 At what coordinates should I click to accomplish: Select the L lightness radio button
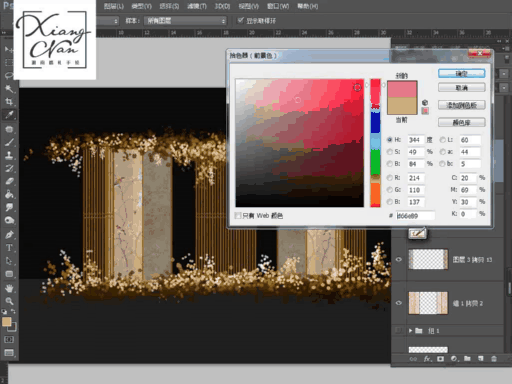pos(442,140)
